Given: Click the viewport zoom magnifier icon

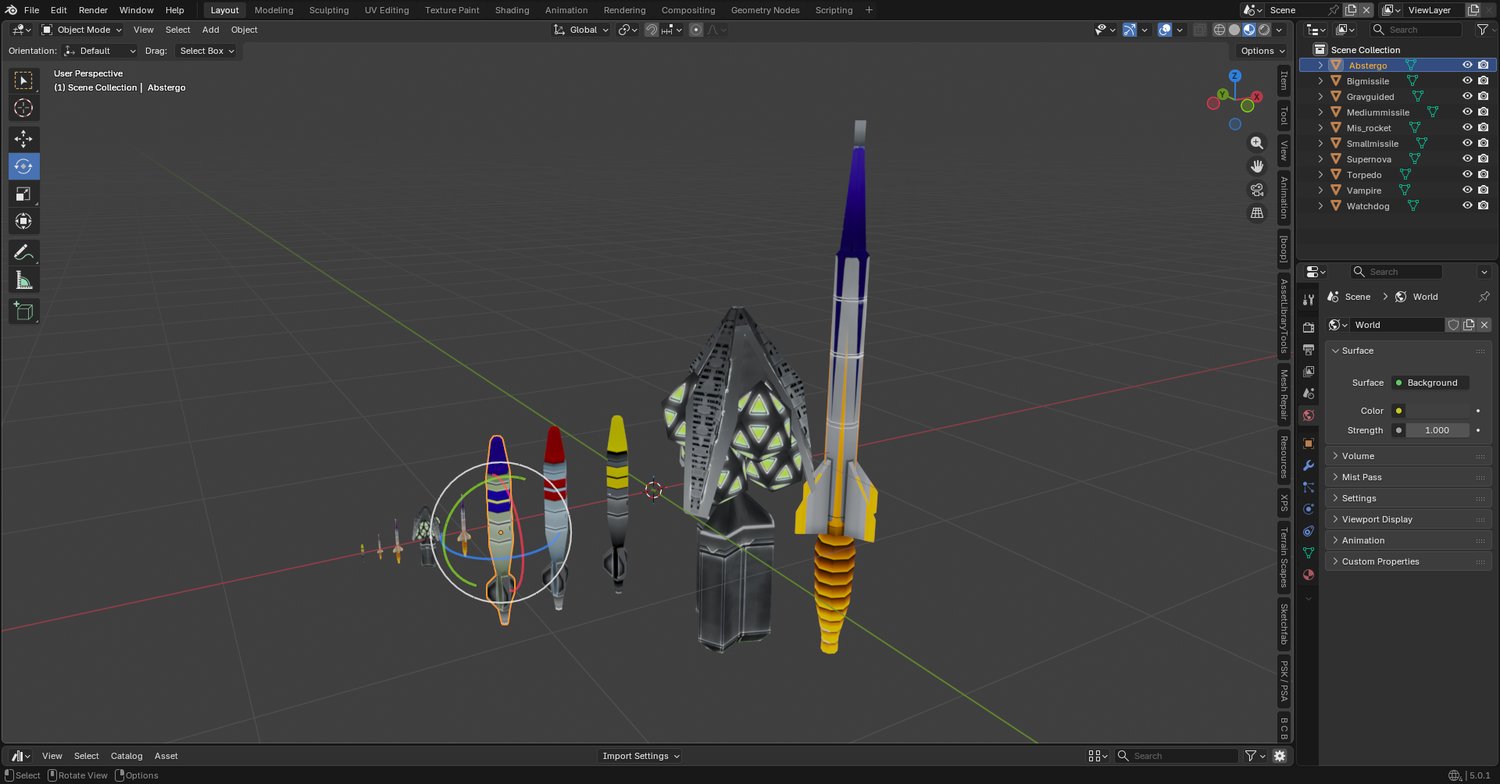Looking at the screenshot, I should click(1257, 143).
